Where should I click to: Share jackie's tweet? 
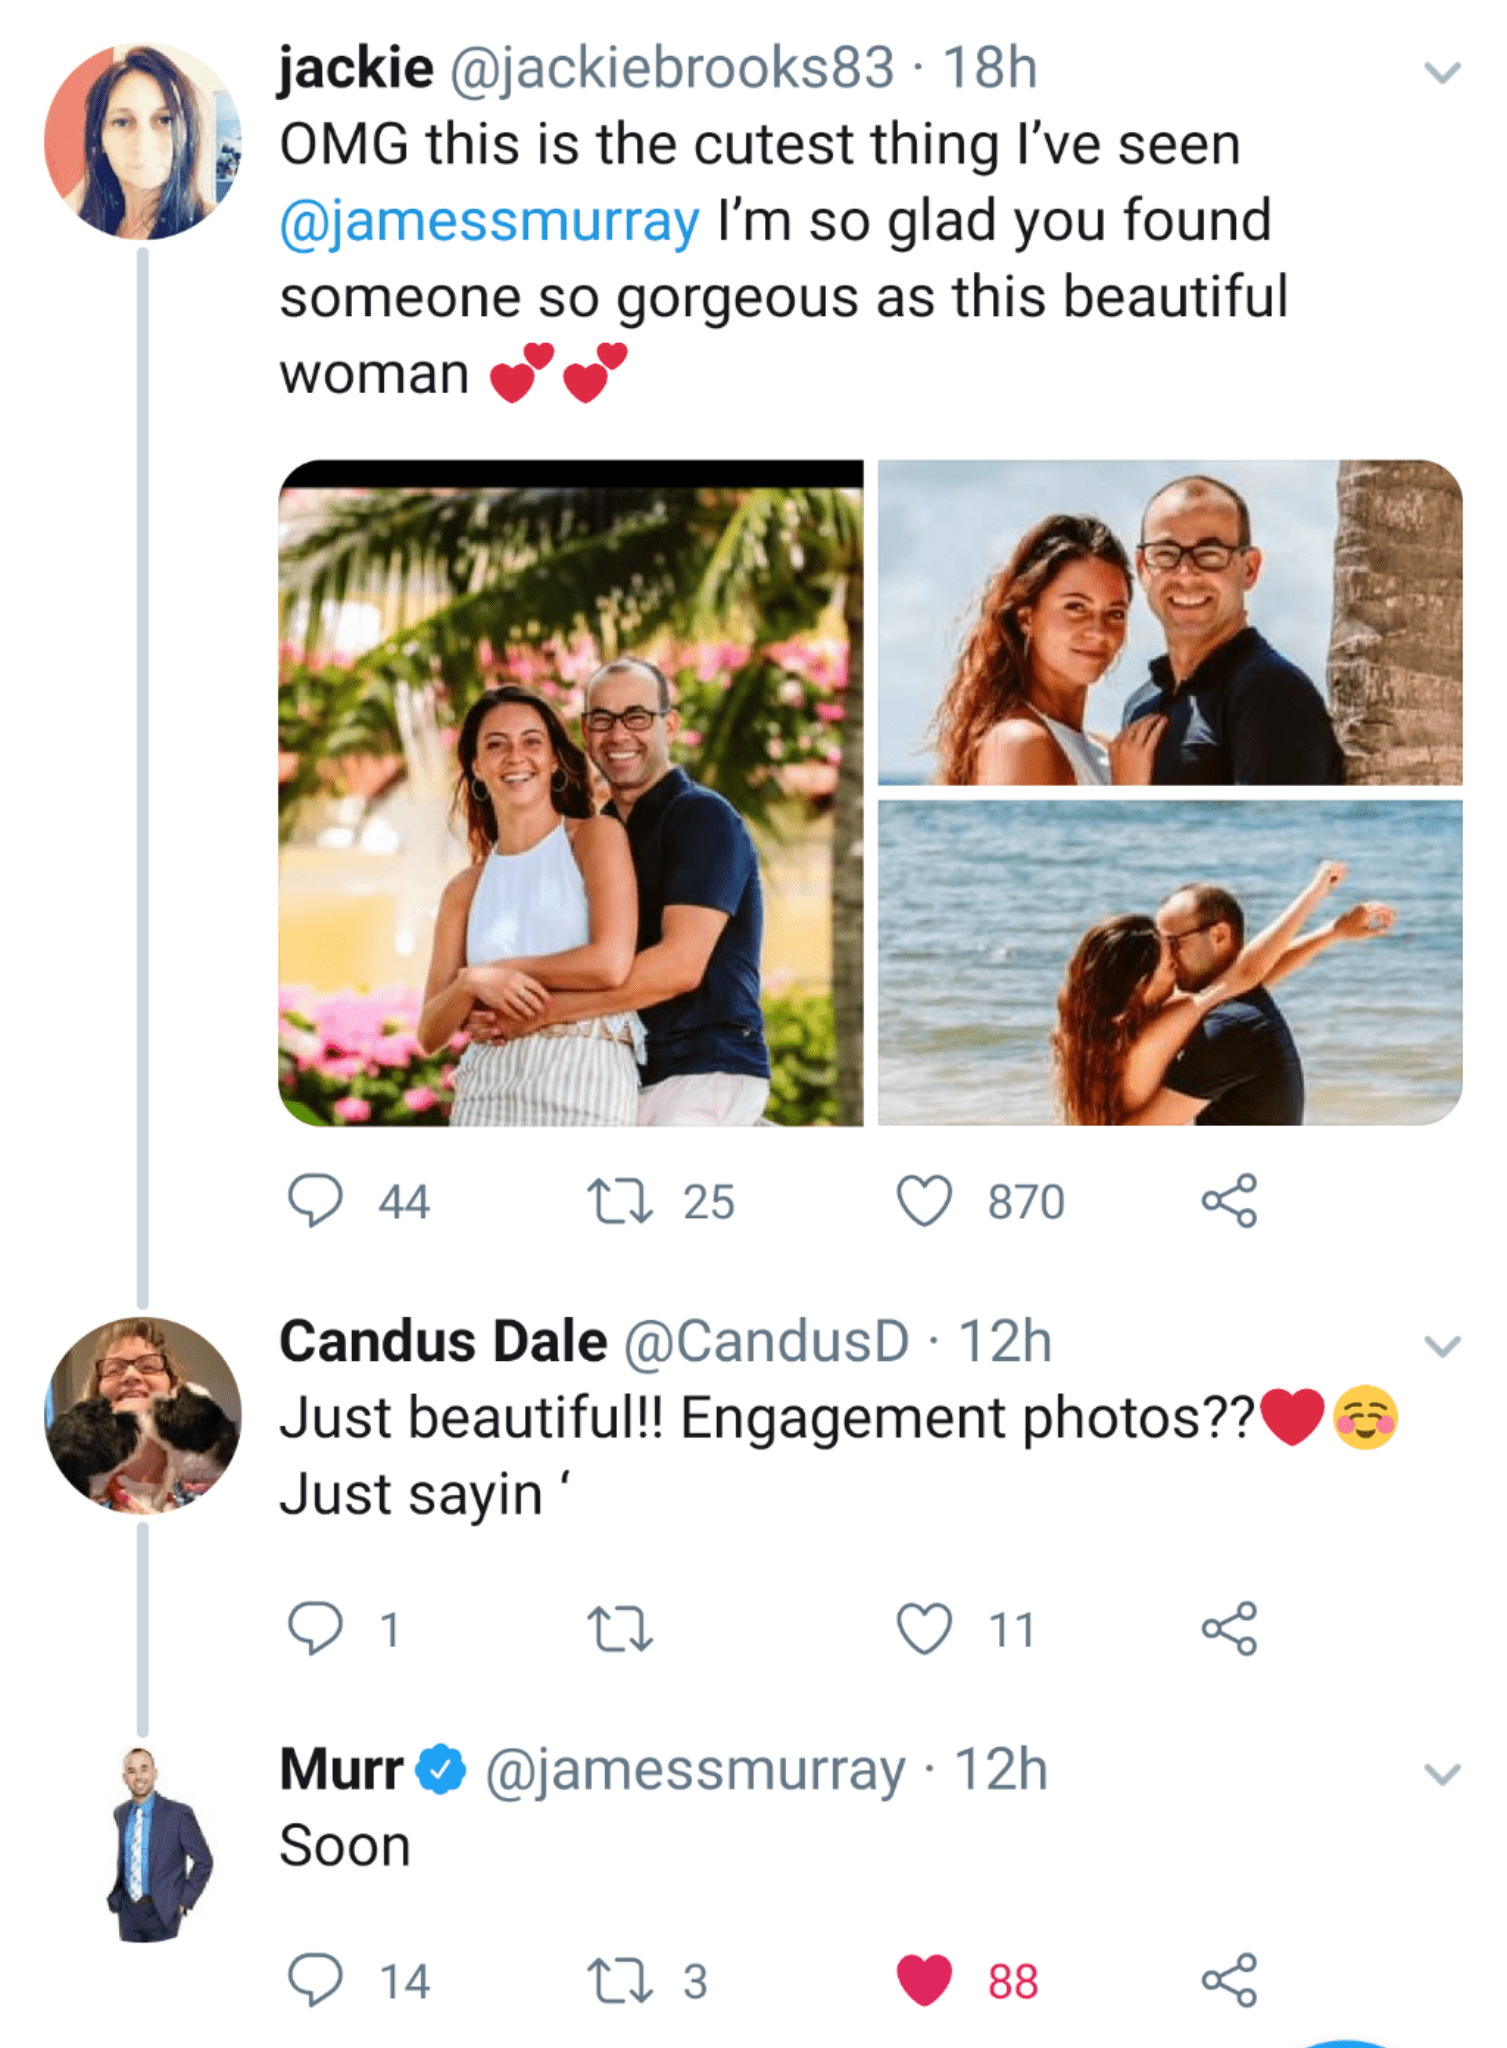(1229, 1201)
